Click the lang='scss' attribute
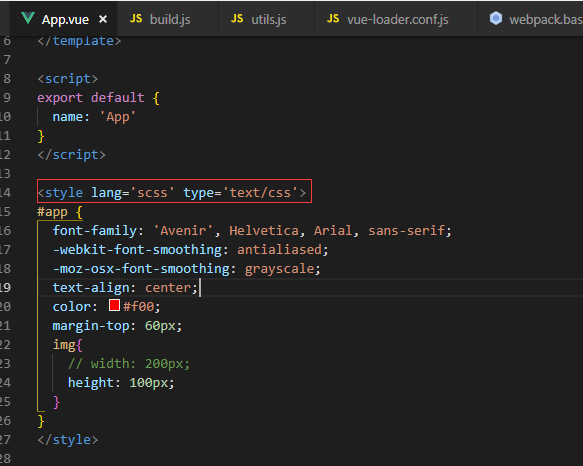The height and width of the screenshot is (466, 583). 133,193
